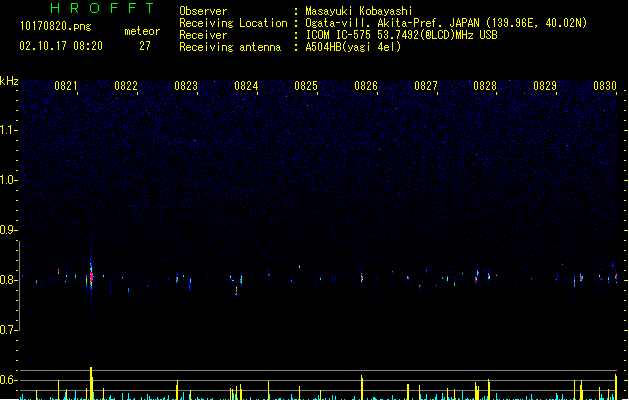Click the antenna value A504HB(yagi 4el)

(353, 47)
